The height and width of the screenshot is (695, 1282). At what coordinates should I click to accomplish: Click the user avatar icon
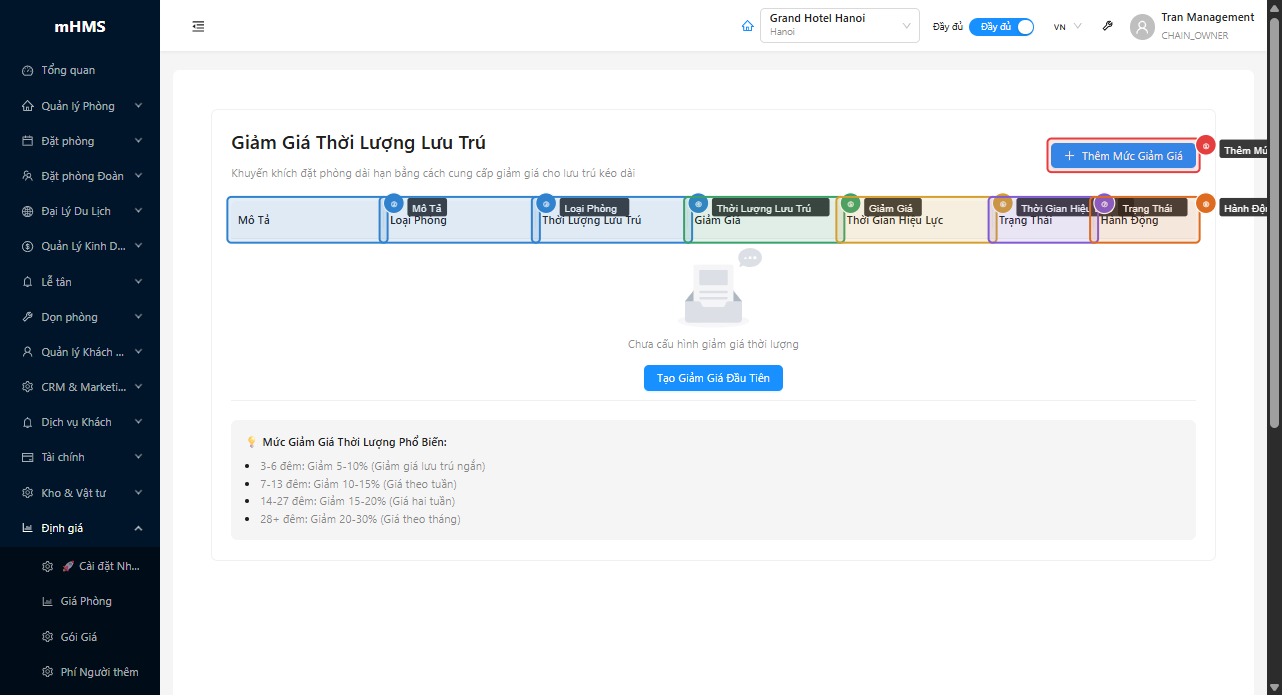click(1142, 27)
